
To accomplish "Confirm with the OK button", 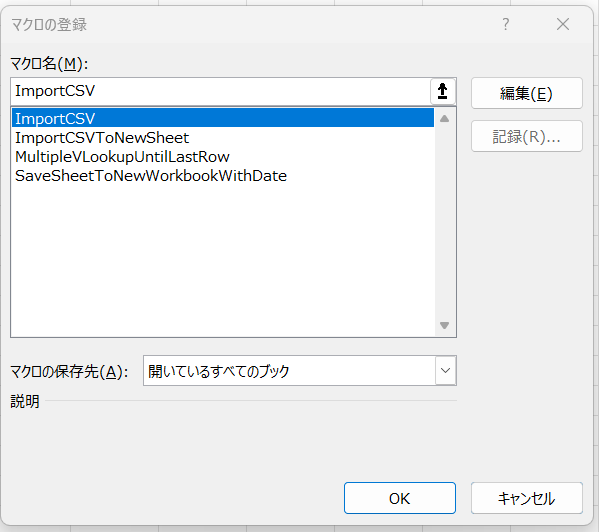I will point(400,498).
